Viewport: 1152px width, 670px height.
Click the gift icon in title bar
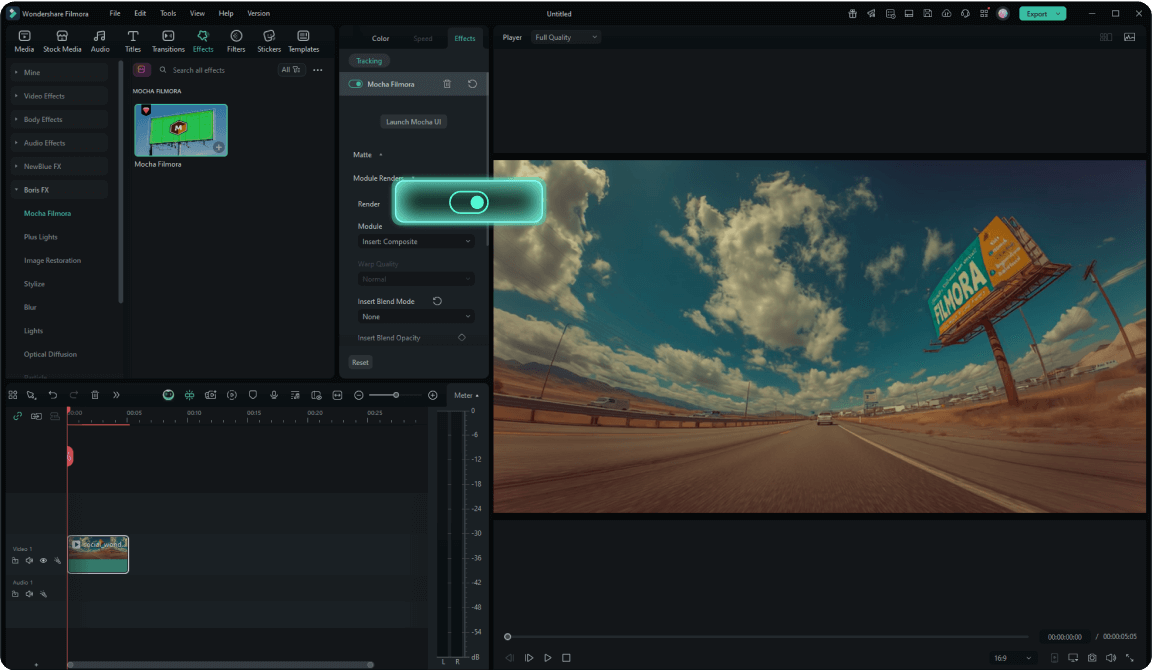coord(852,13)
